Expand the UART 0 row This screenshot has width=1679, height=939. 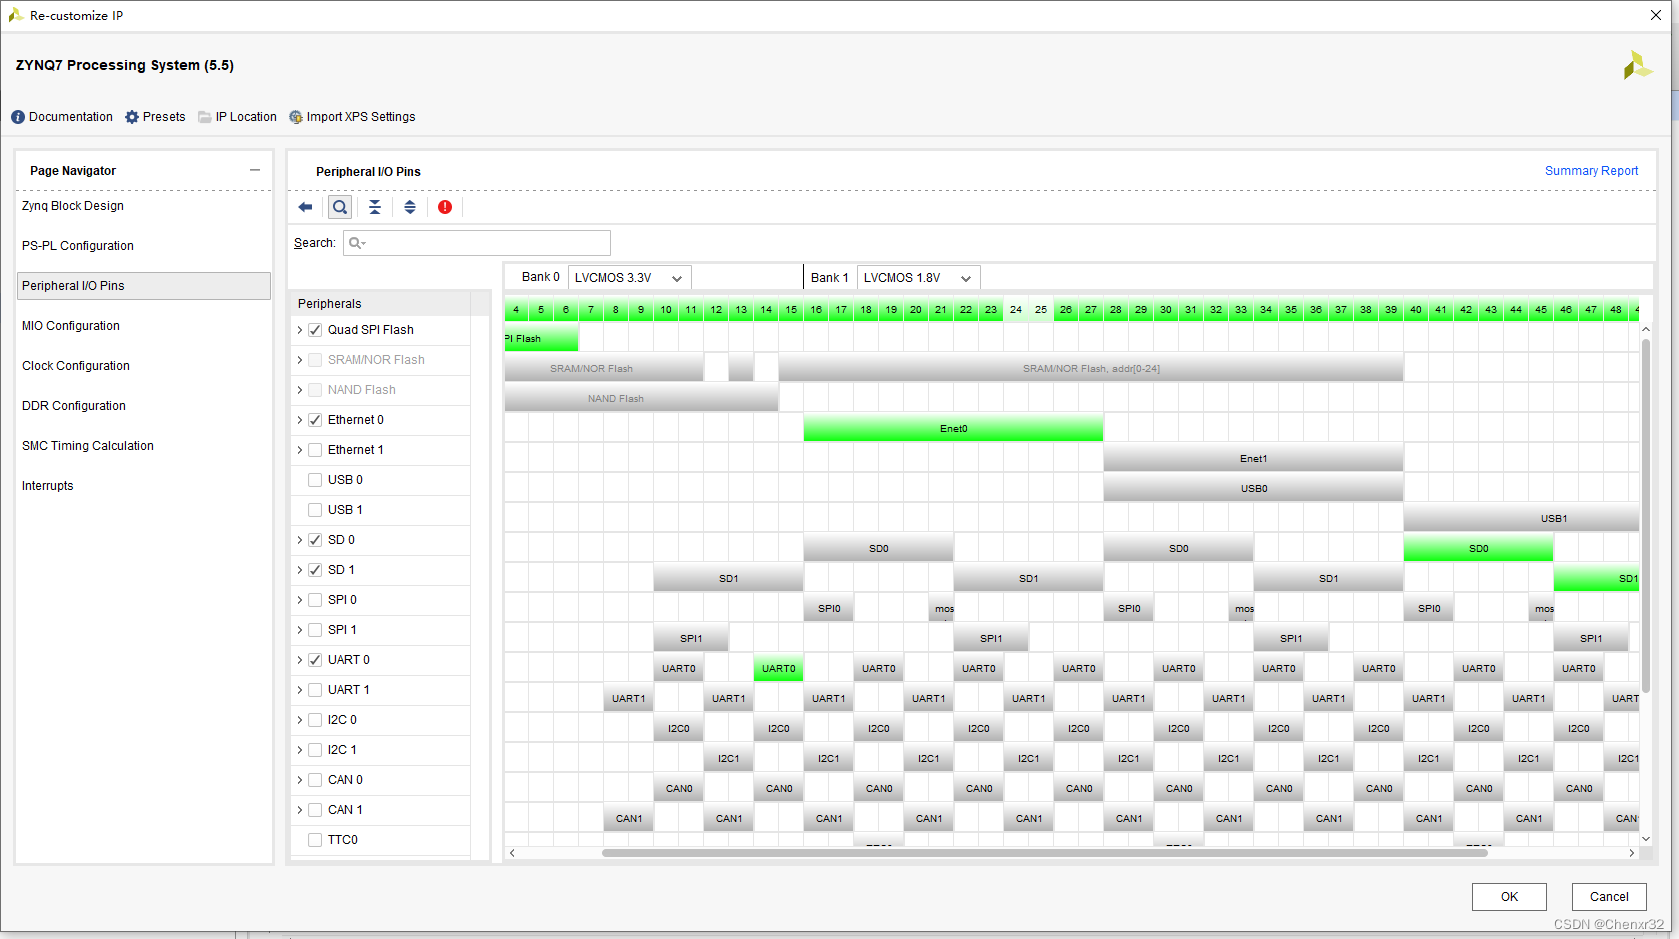click(x=300, y=660)
